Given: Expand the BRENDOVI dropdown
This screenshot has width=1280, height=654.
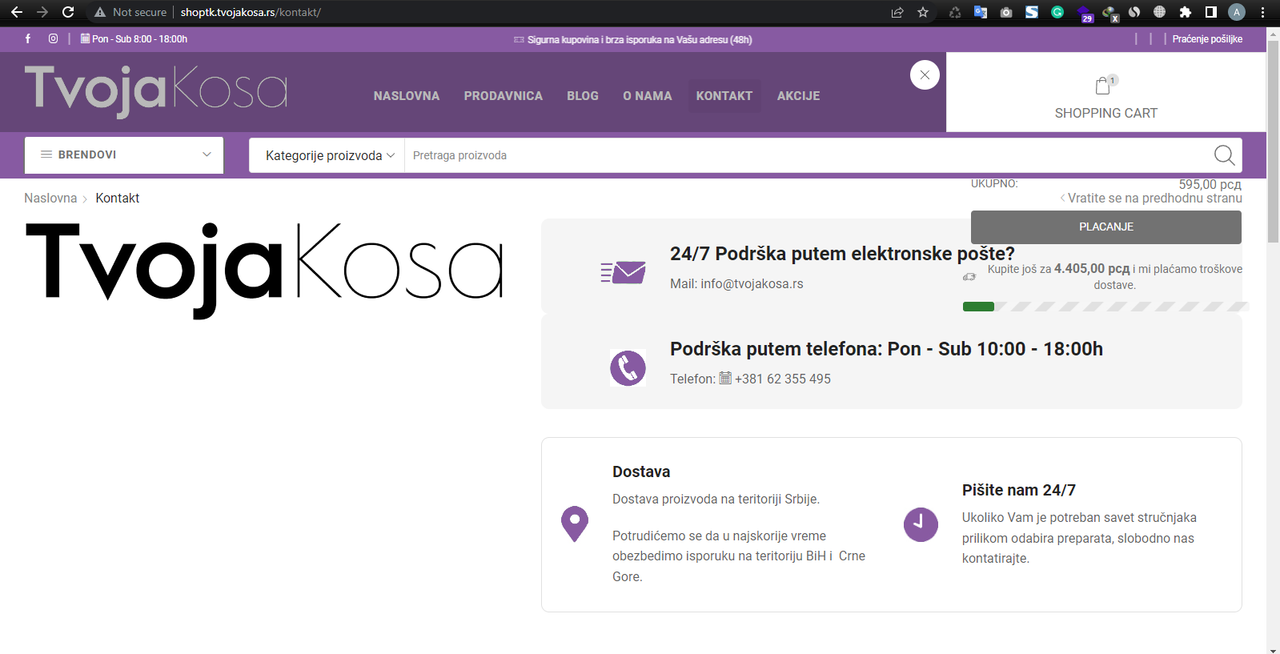Looking at the screenshot, I should (x=124, y=155).
